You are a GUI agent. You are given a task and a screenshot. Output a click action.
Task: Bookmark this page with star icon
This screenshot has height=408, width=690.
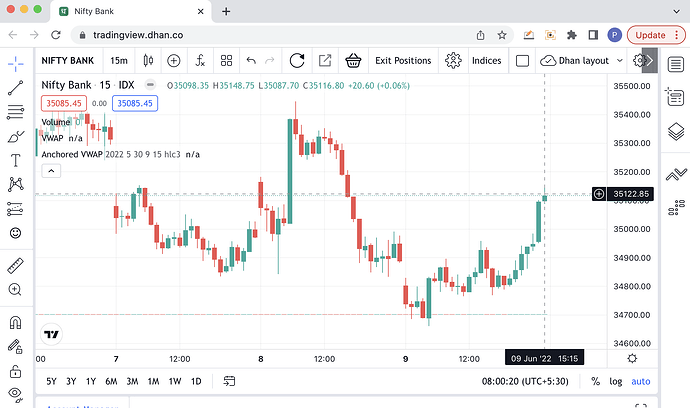pyautogui.click(x=502, y=35)
